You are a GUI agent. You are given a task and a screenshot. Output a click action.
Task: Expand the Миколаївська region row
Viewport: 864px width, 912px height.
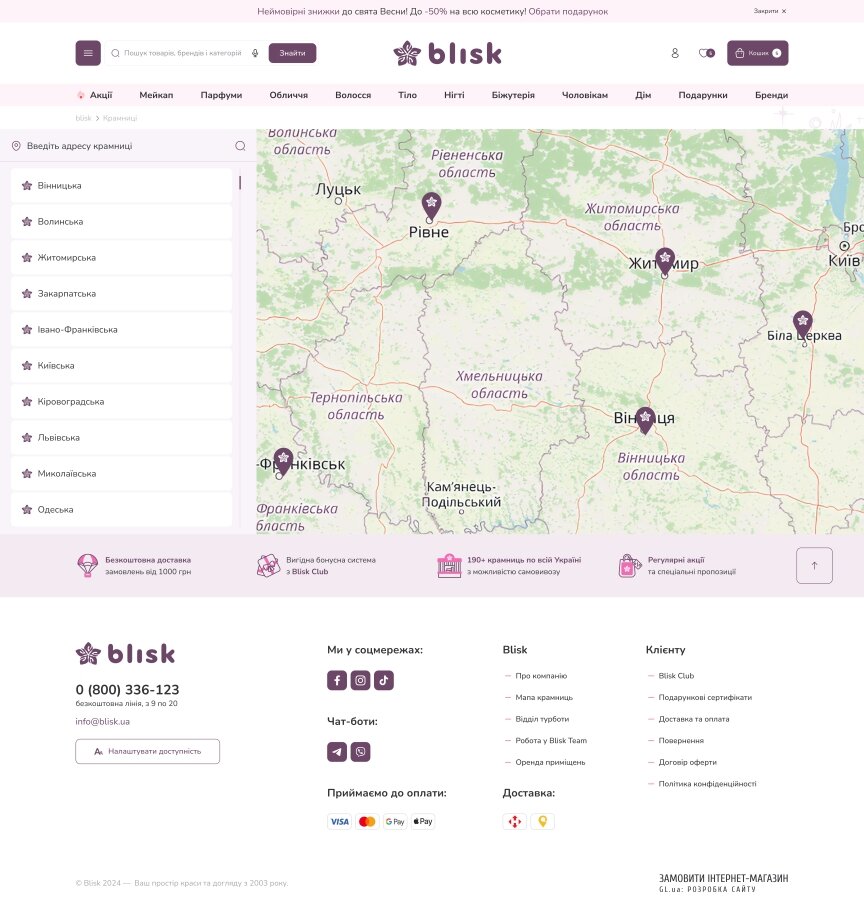[121, 474]
